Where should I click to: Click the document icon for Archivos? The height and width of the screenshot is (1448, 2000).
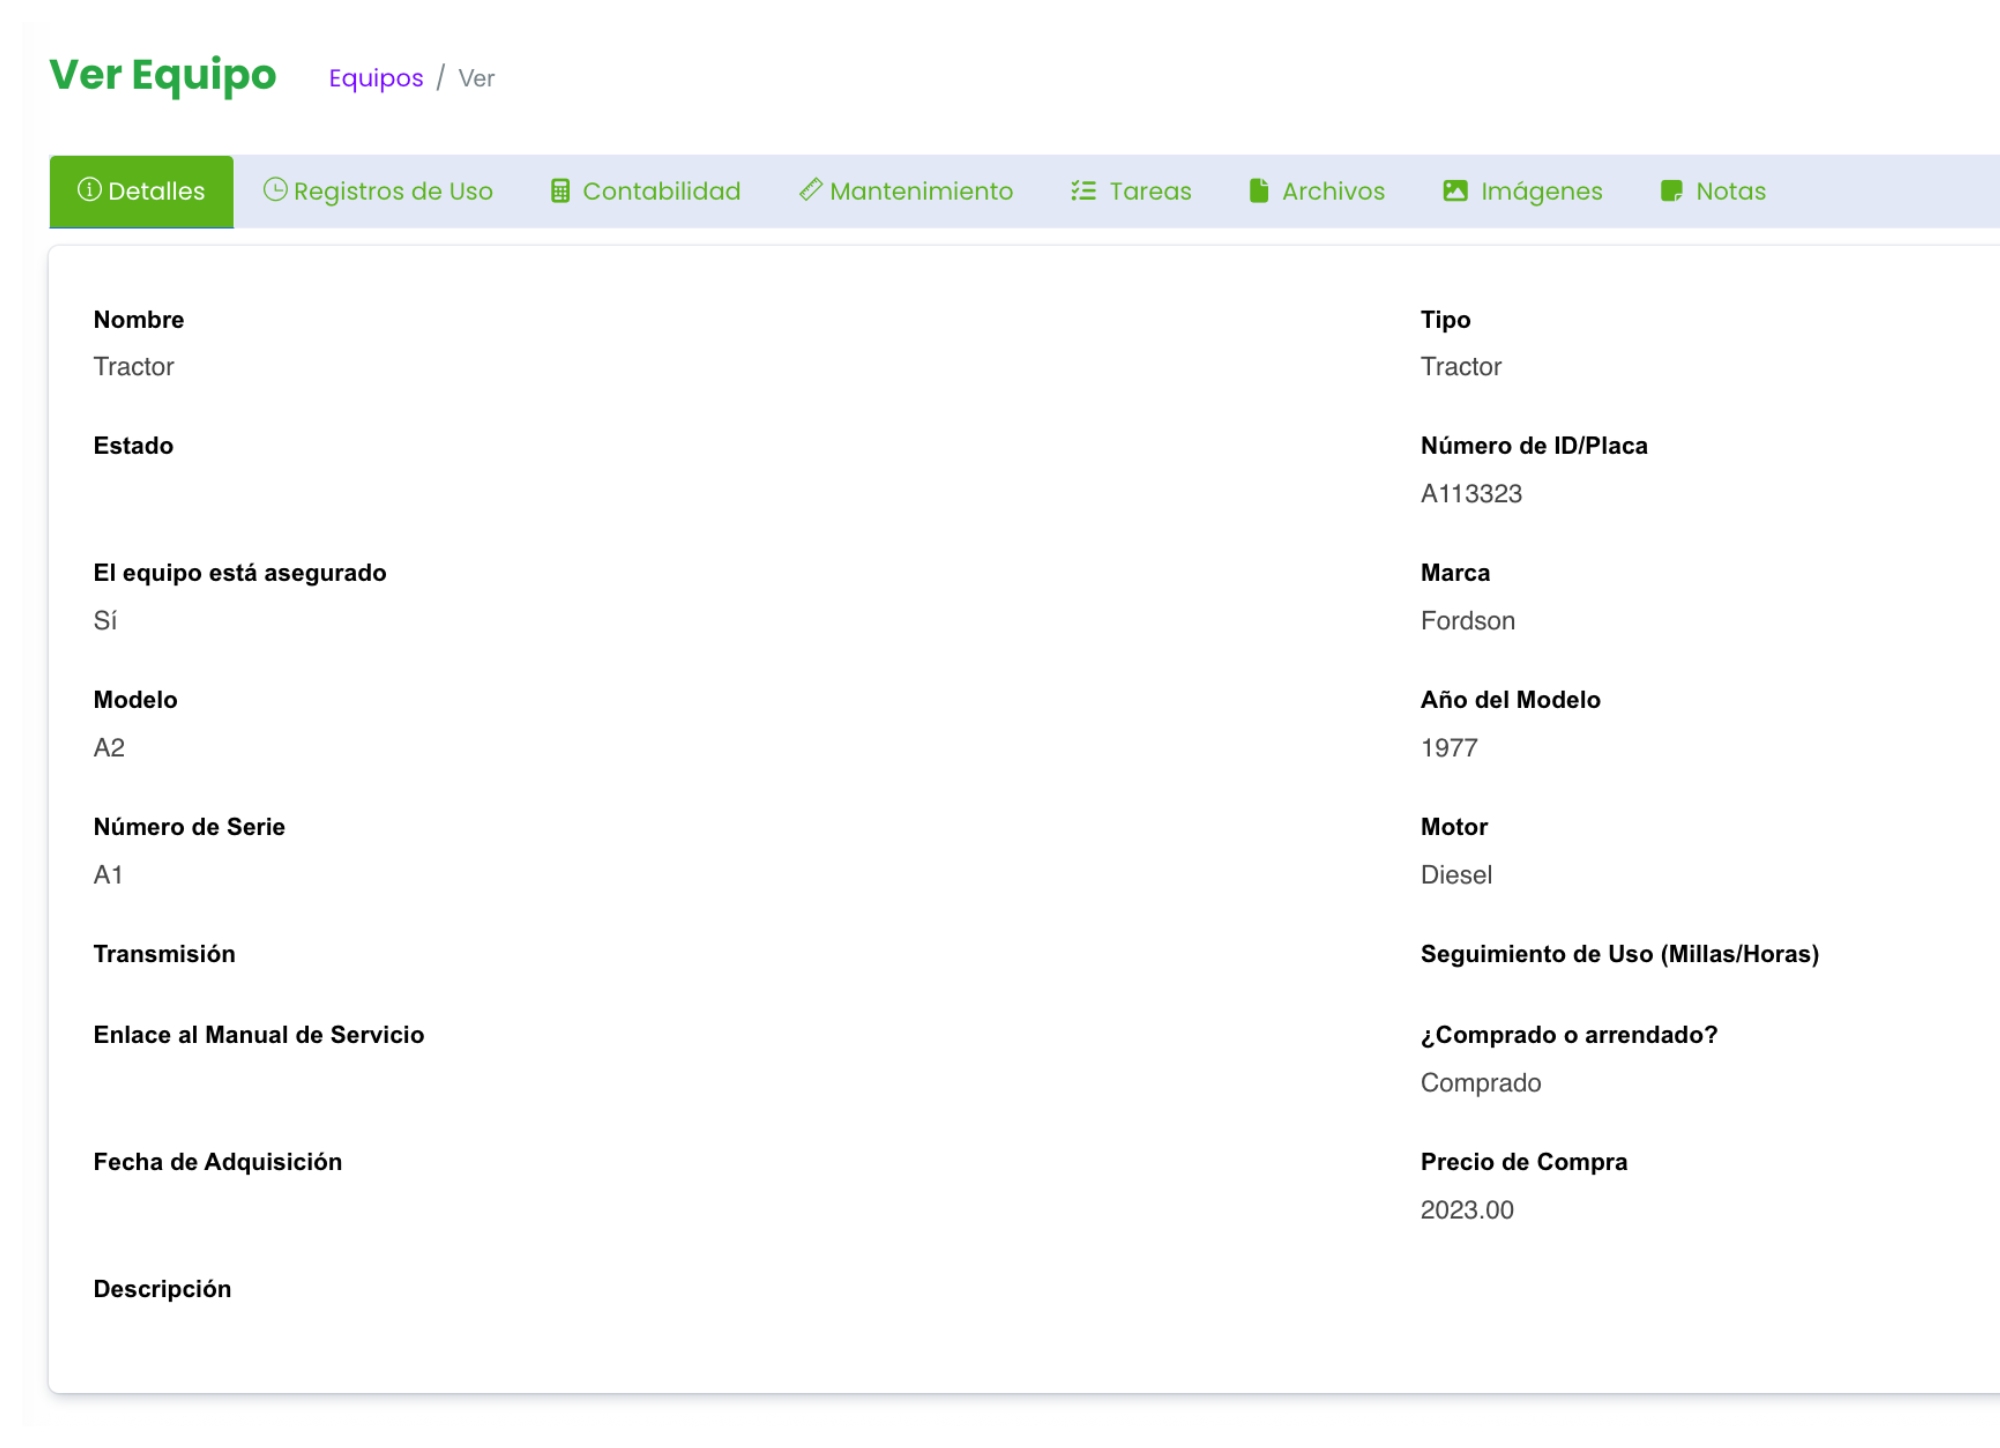(1258, 191)
